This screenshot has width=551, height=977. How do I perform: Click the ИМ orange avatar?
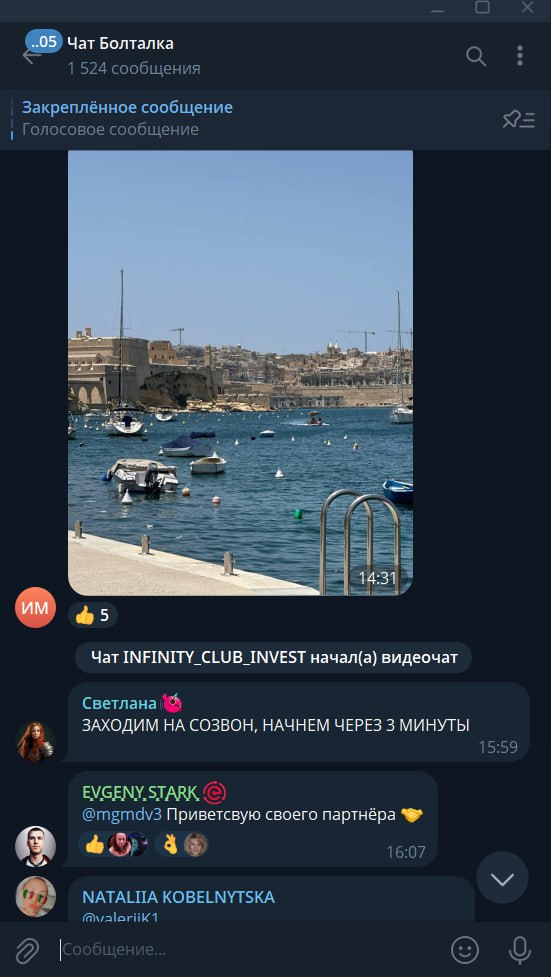(x=36, y=608)
